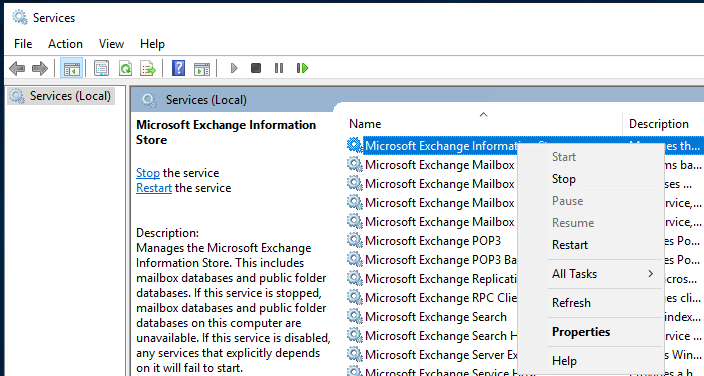Select the Microsoft Exchange Search service
Viewport: 704px width, 376px height.
436,317
